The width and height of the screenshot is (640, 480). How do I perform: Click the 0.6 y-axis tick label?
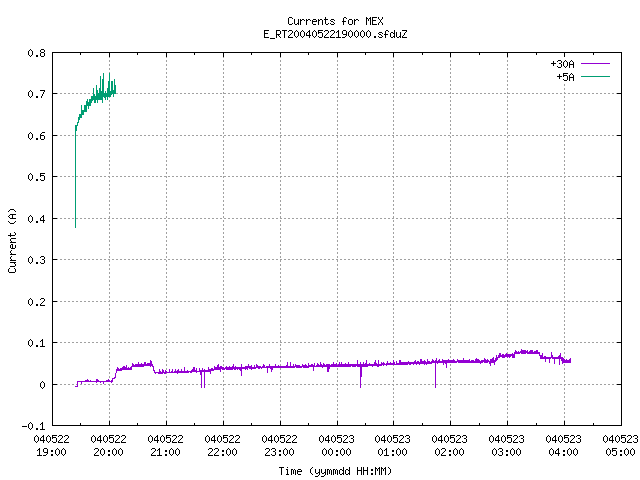pyautogui.click(x=36, y=136)
